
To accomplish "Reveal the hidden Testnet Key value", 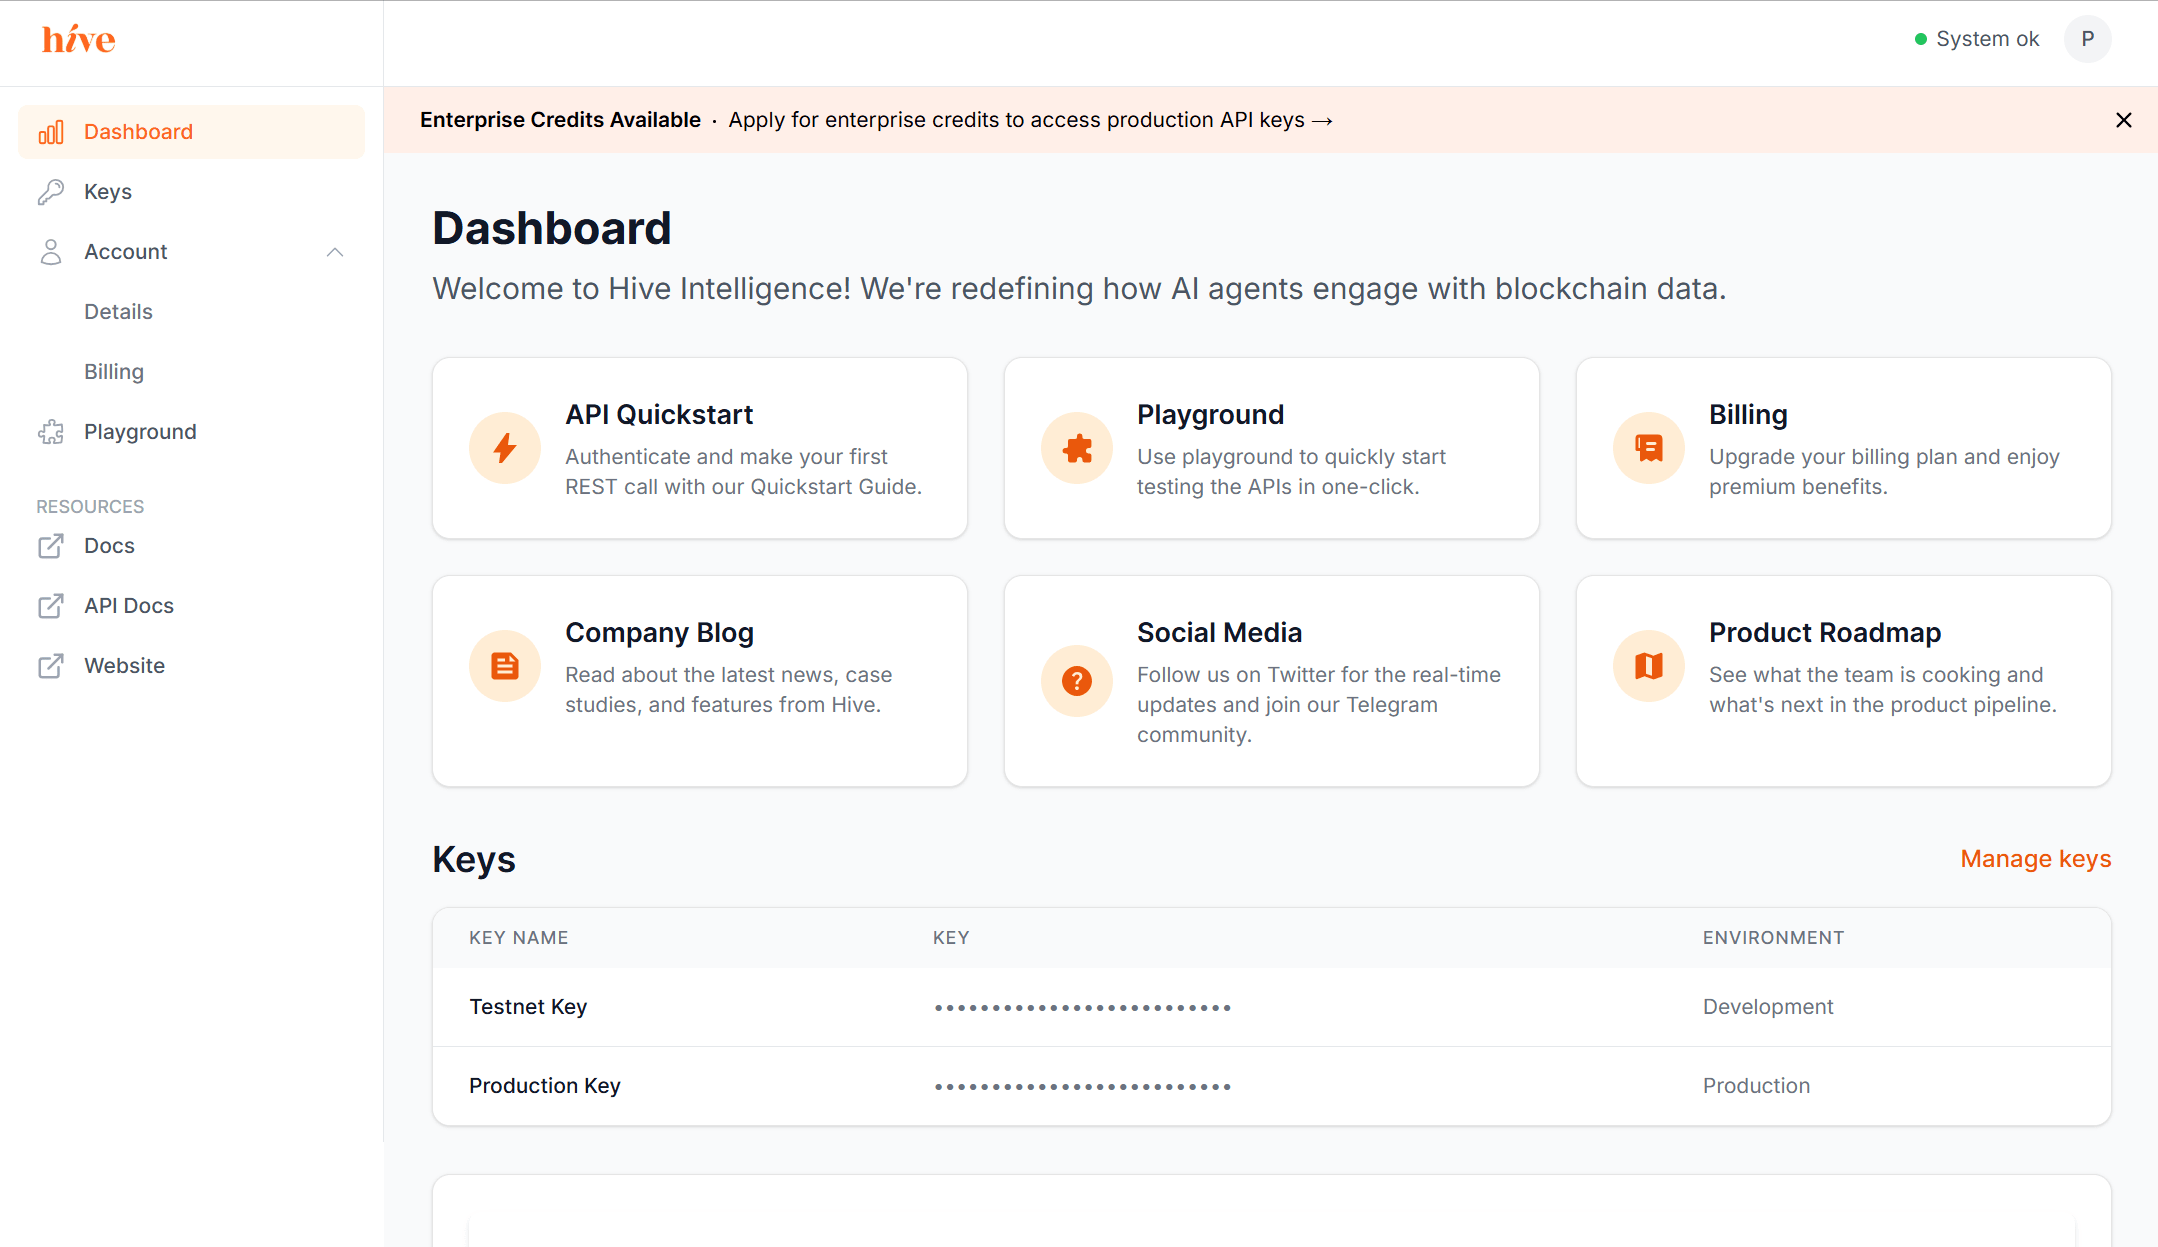I will [x=1082, y=1007].
